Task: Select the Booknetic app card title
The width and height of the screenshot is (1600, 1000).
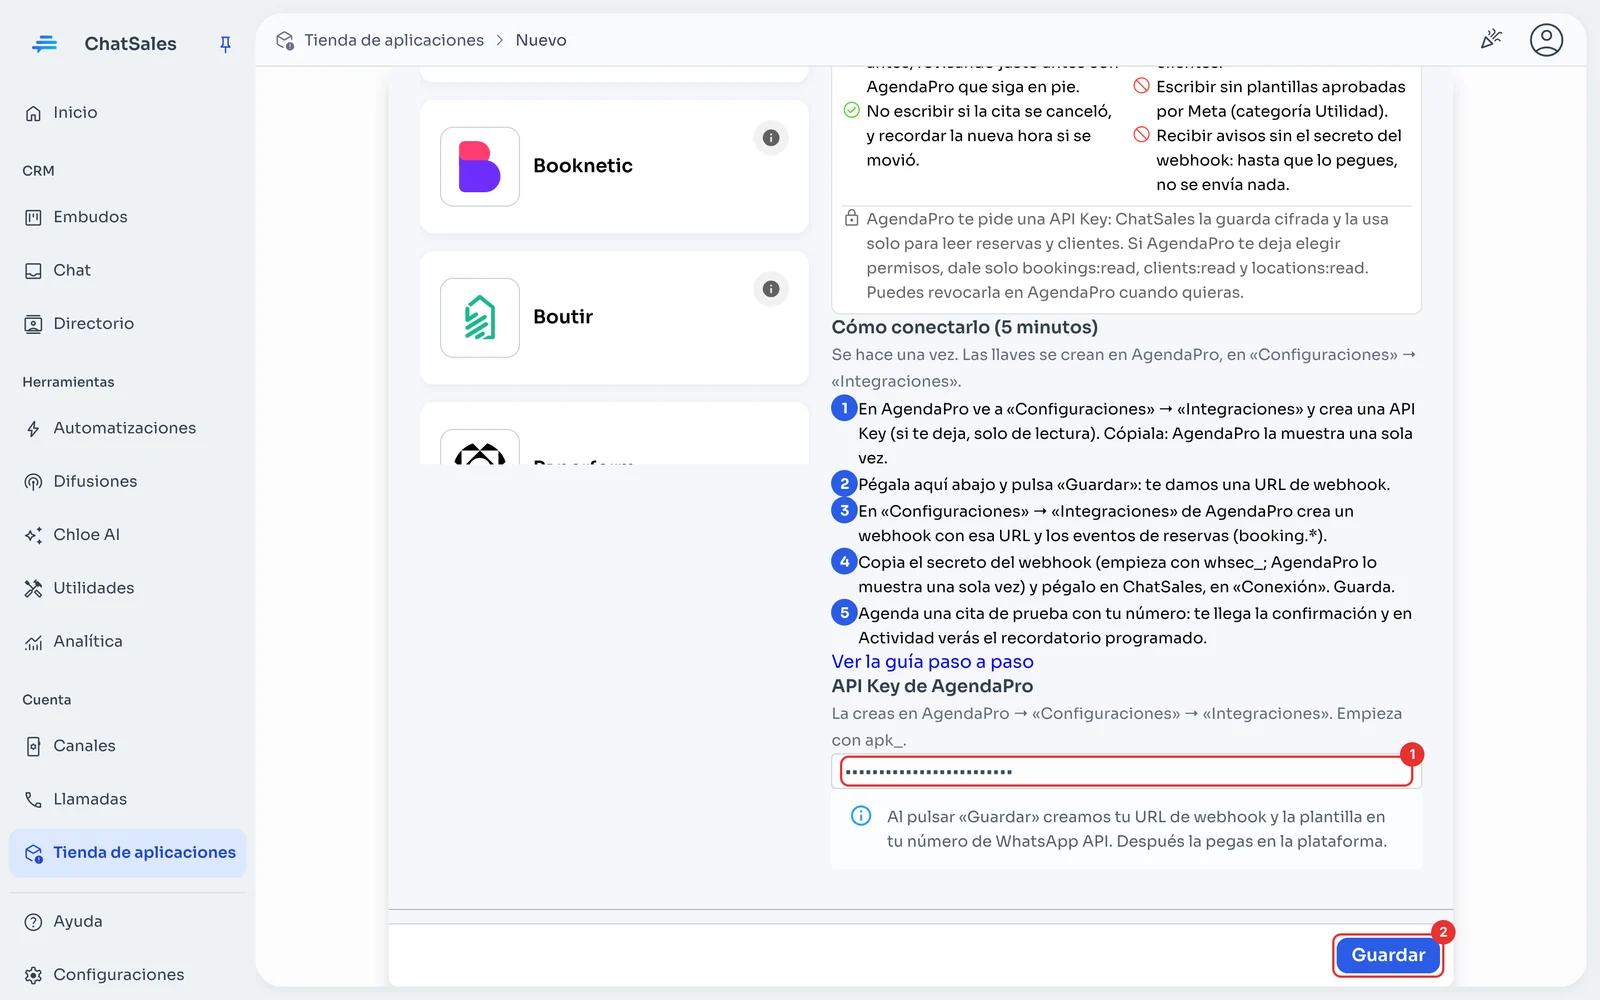Action: click(583, 166)
